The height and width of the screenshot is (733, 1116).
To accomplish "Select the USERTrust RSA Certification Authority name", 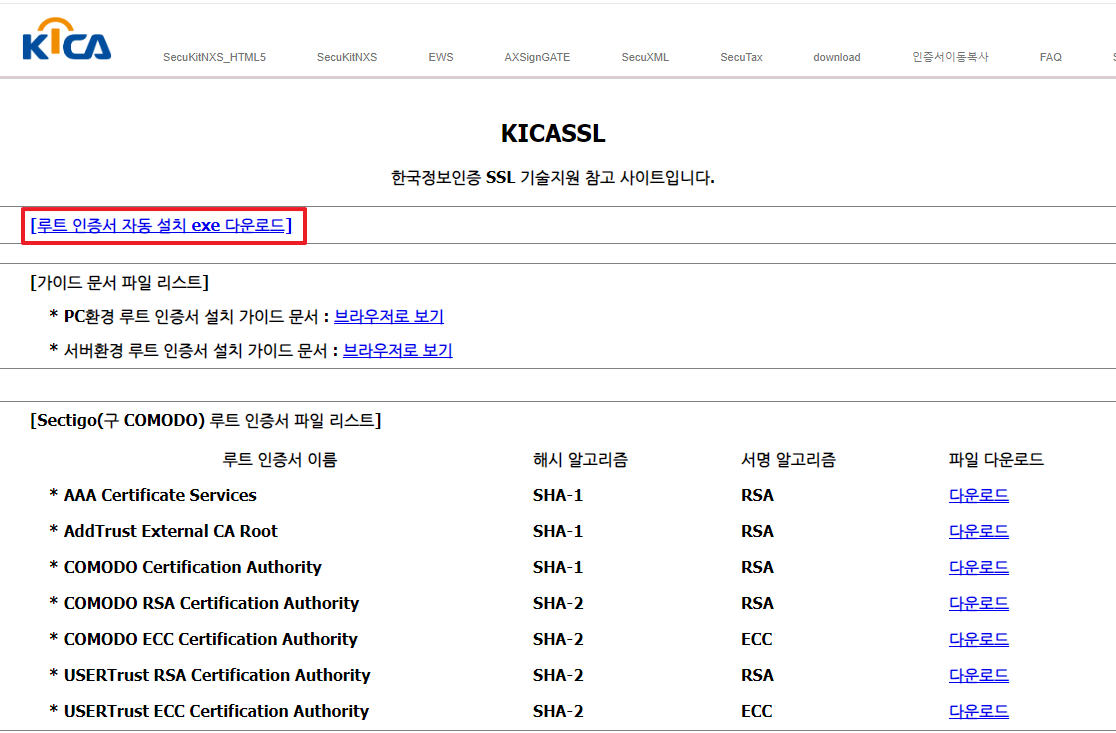I will (217, 675).
